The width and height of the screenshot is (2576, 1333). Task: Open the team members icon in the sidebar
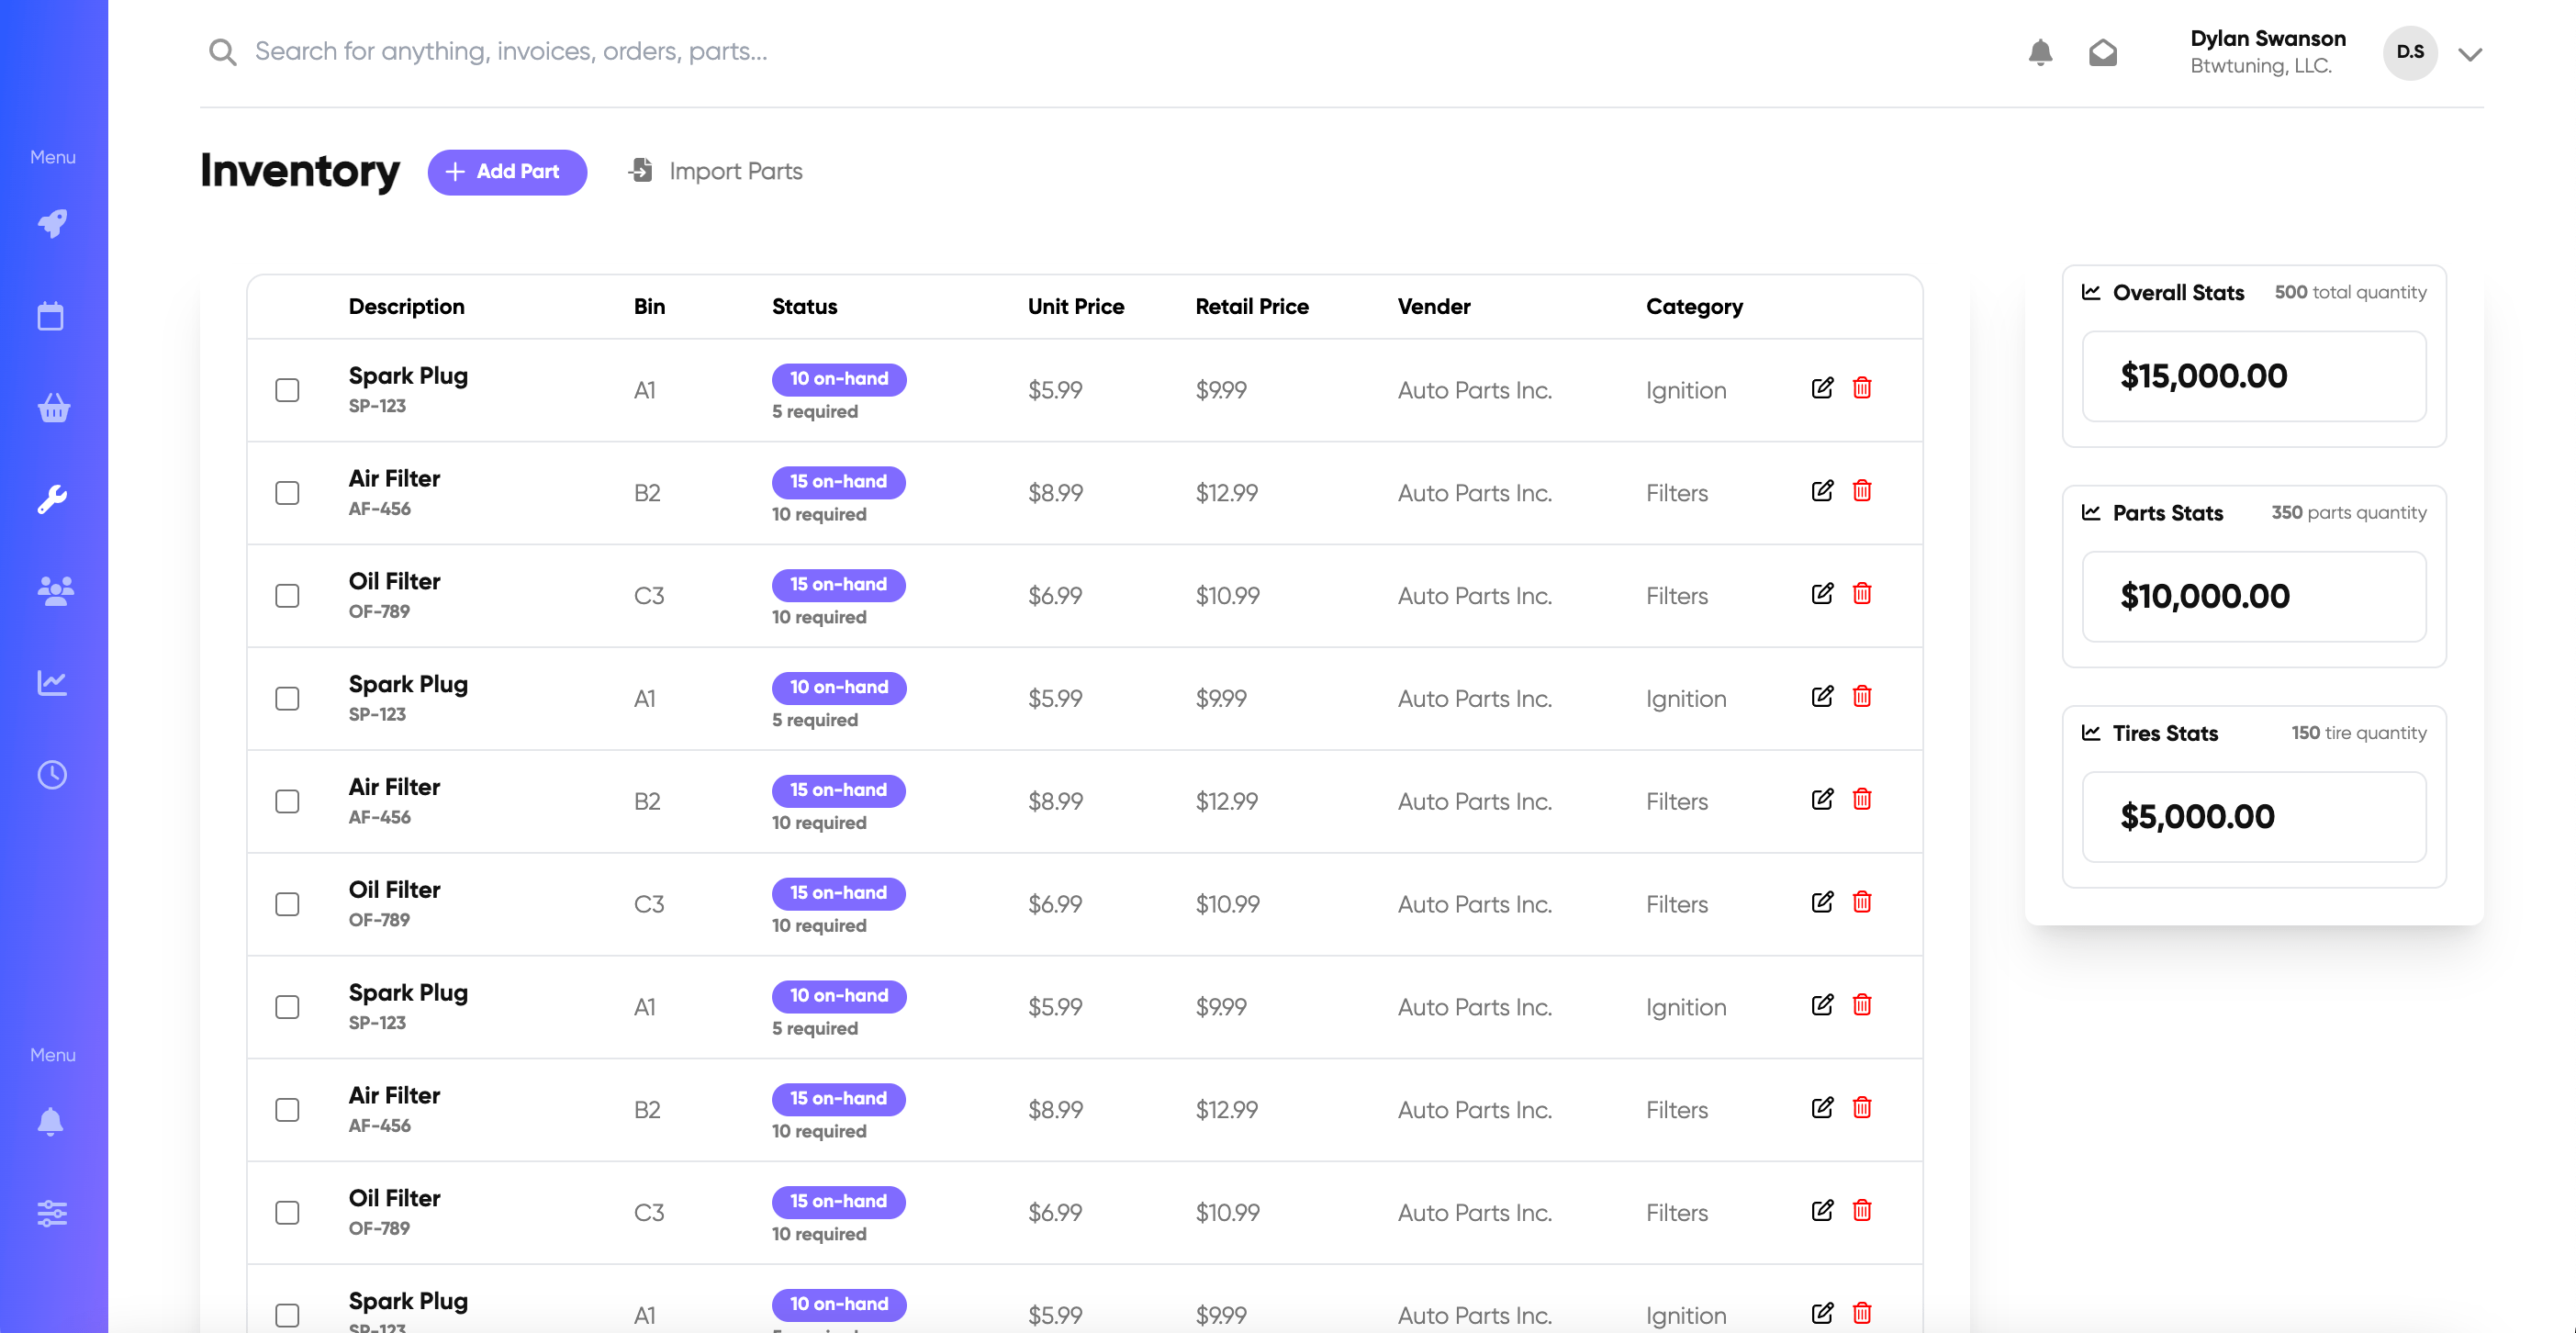point(54,590)
